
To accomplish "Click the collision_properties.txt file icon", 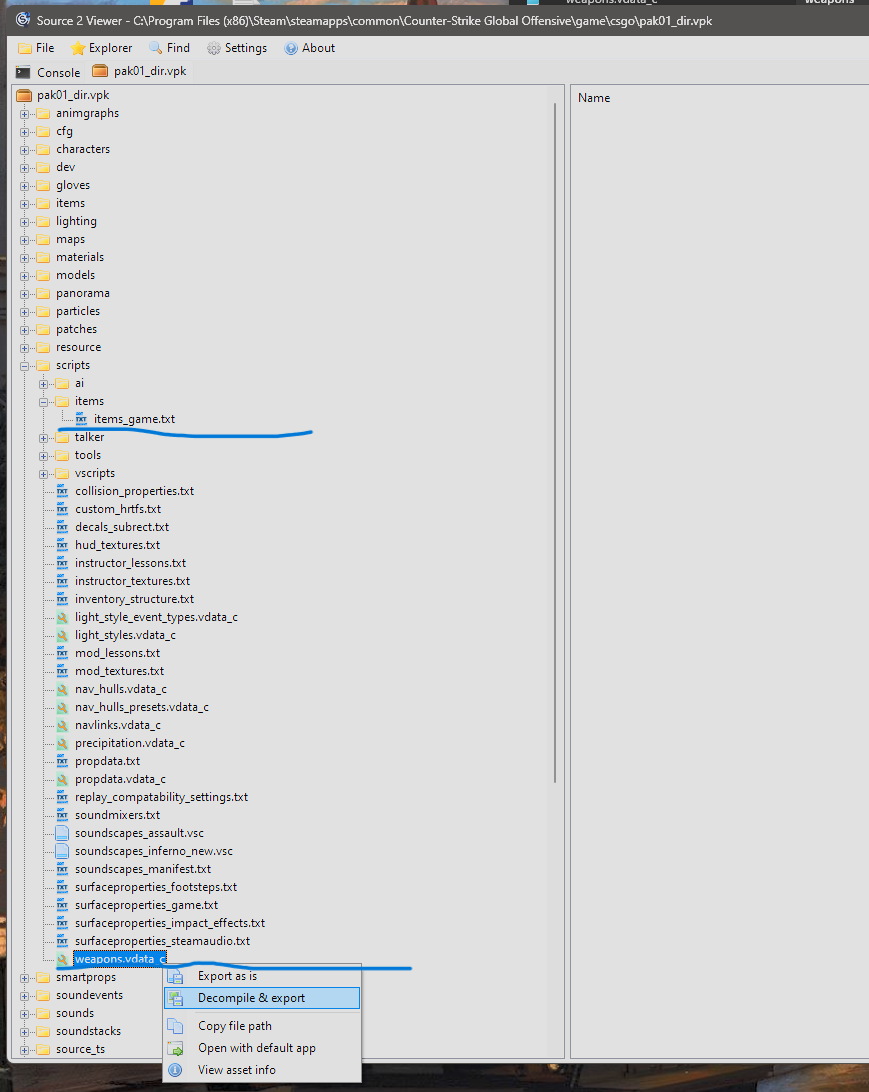I will point(63,491).
